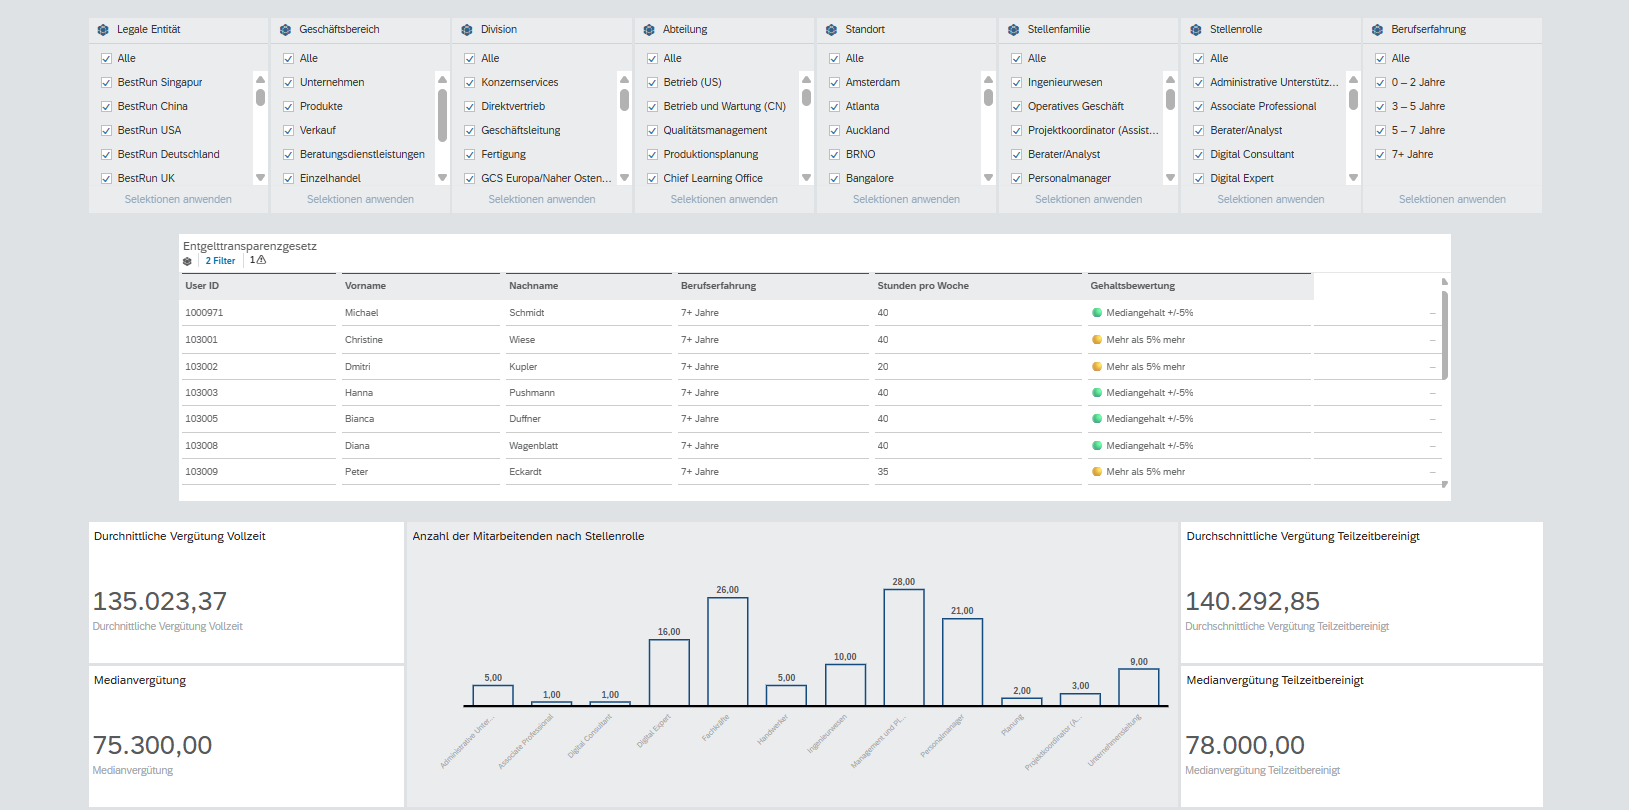Viewport: 1629px width, 810px height.
Task: Click the cube icon next to Abteilung
Action: (649, 30)
